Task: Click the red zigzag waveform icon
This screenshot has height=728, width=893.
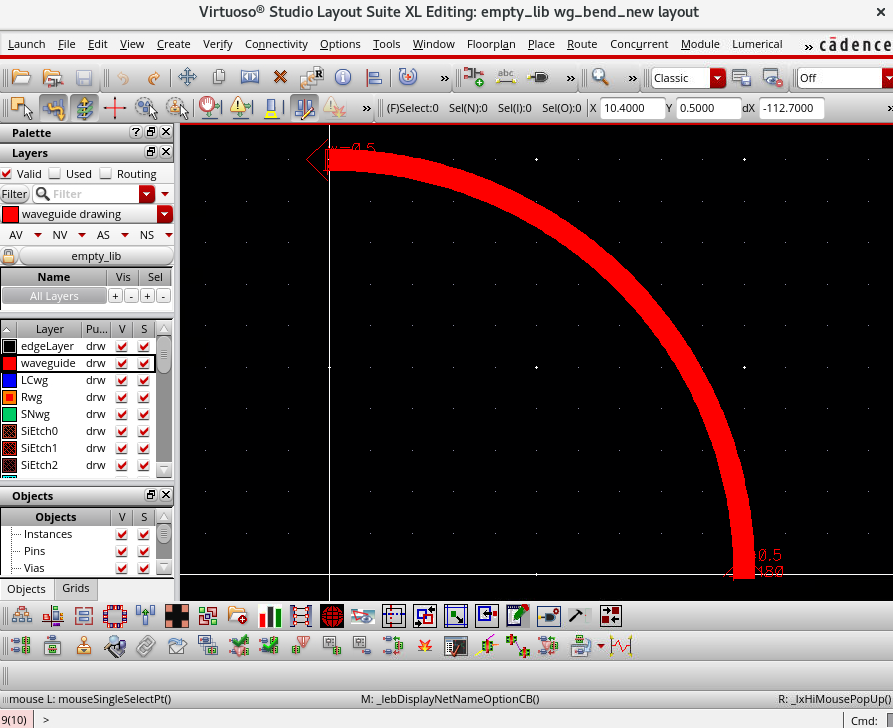Action: tap(621, 646)
